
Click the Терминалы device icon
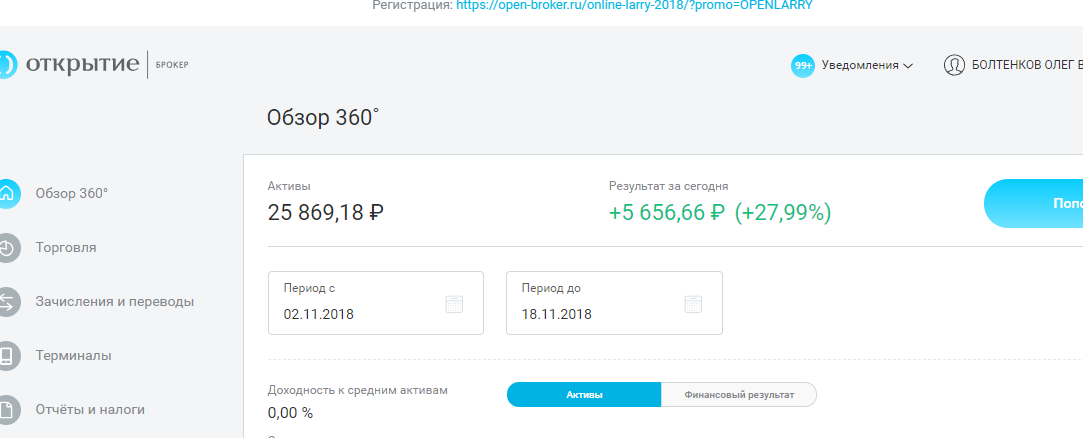(8, 355)
